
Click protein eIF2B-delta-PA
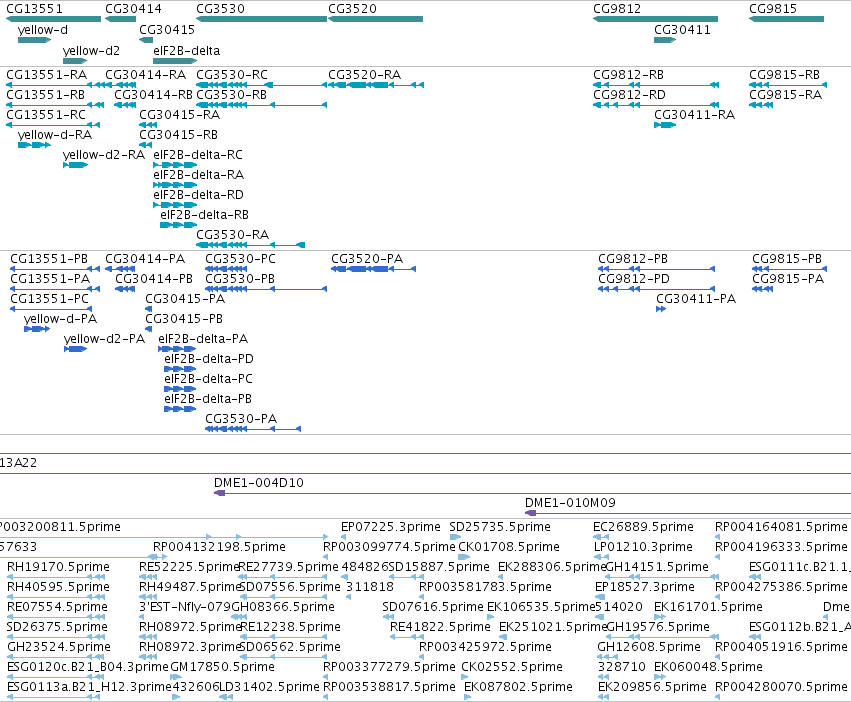pyautogui.click(x=177, y=349)
